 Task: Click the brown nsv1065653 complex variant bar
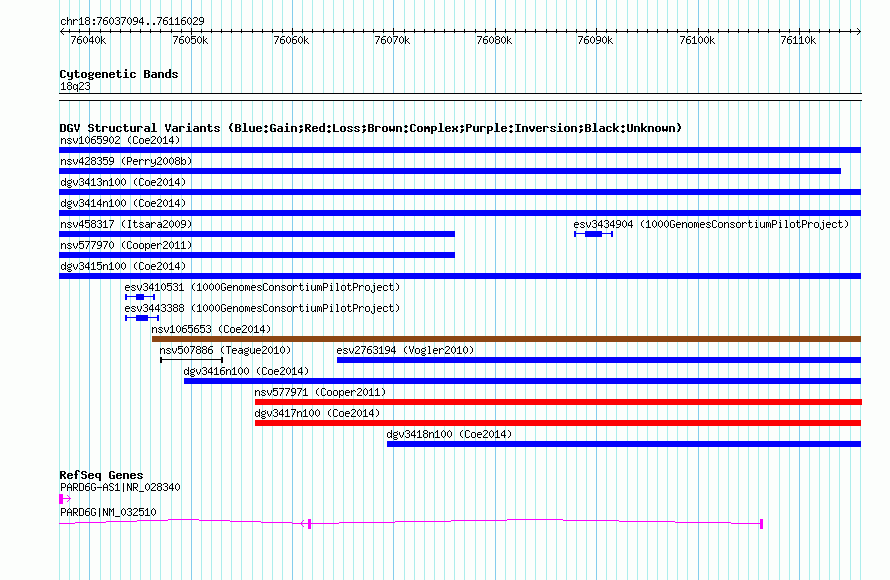point(506,339)
